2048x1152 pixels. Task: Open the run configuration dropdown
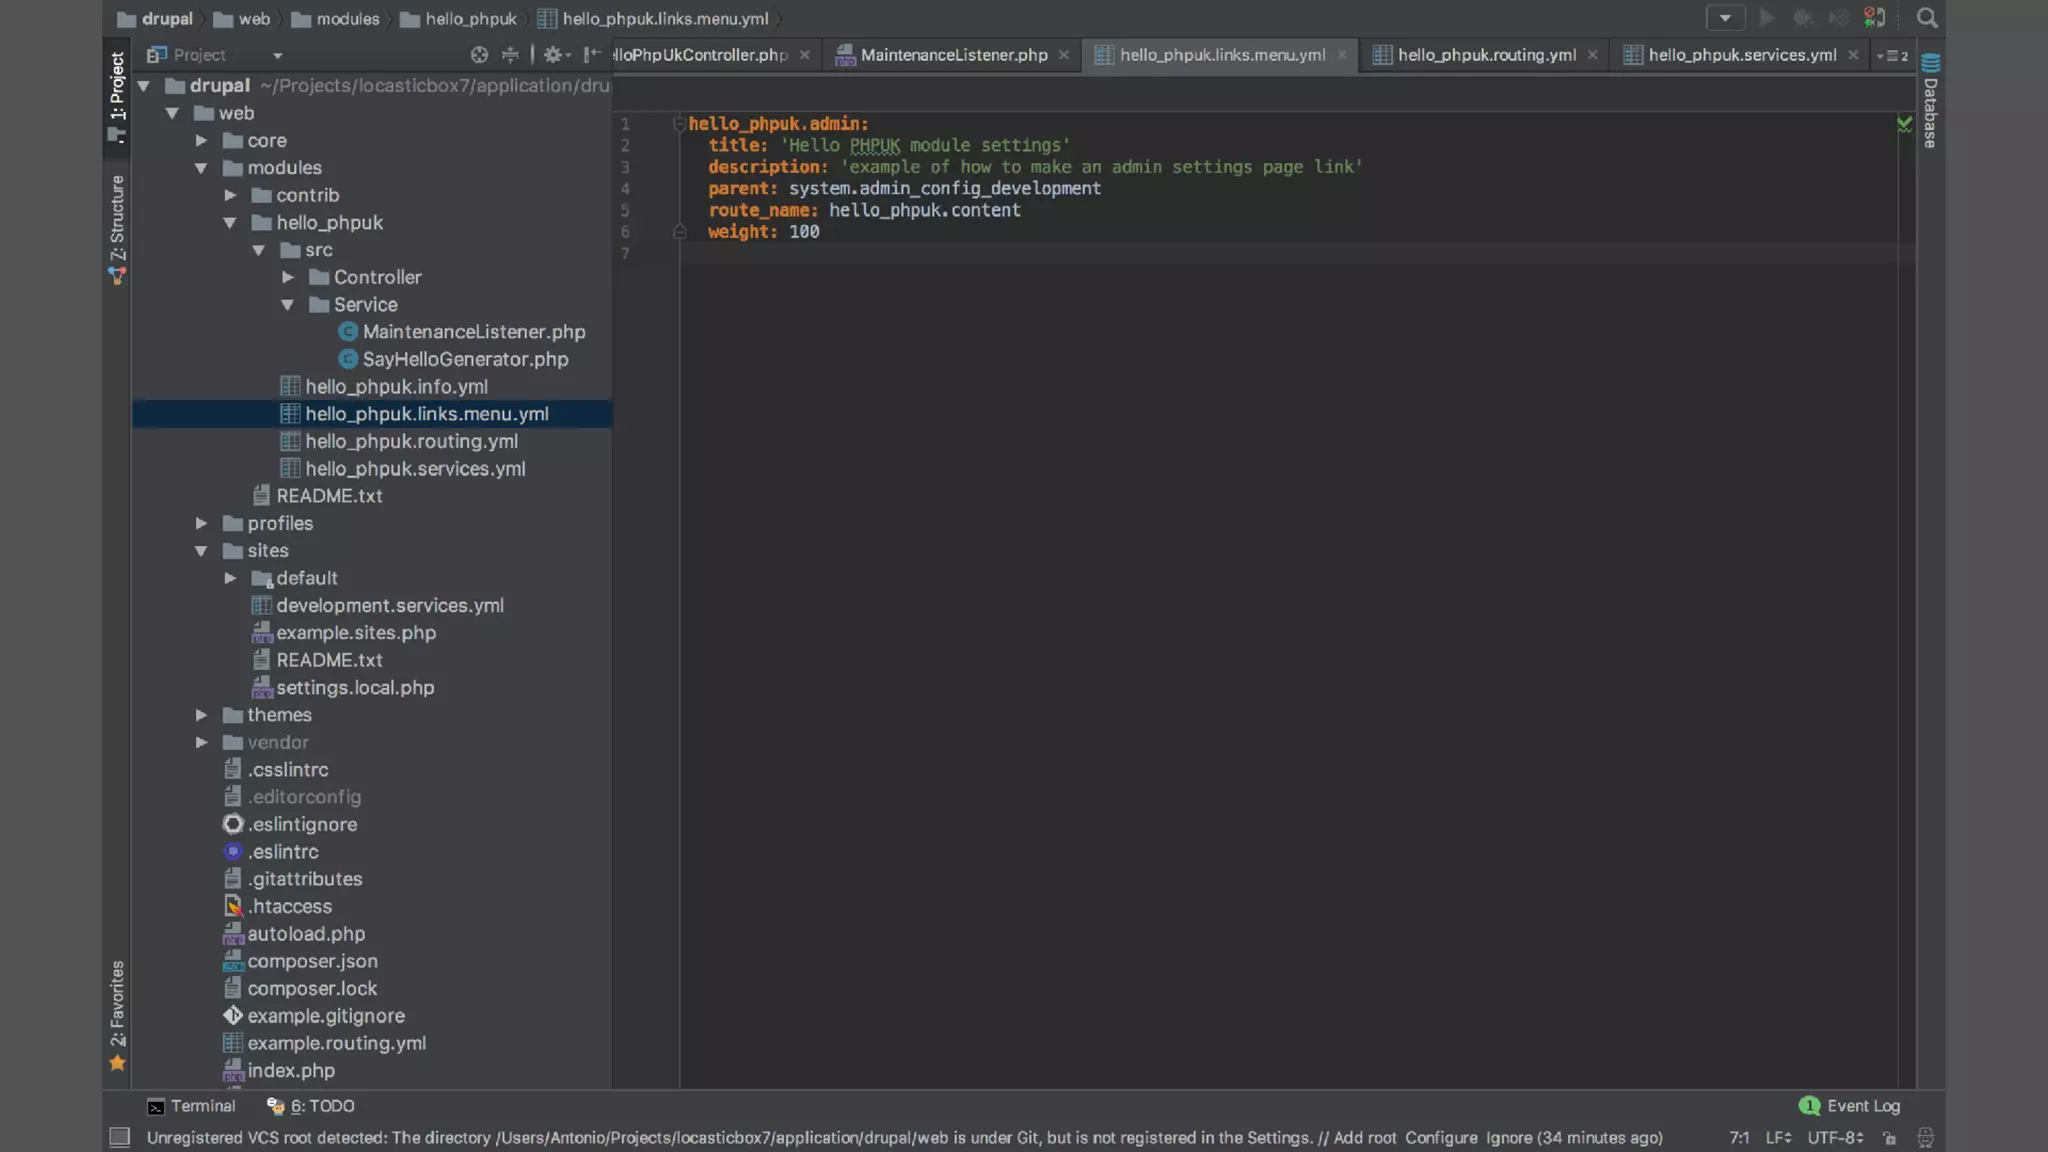[1725, 18]
